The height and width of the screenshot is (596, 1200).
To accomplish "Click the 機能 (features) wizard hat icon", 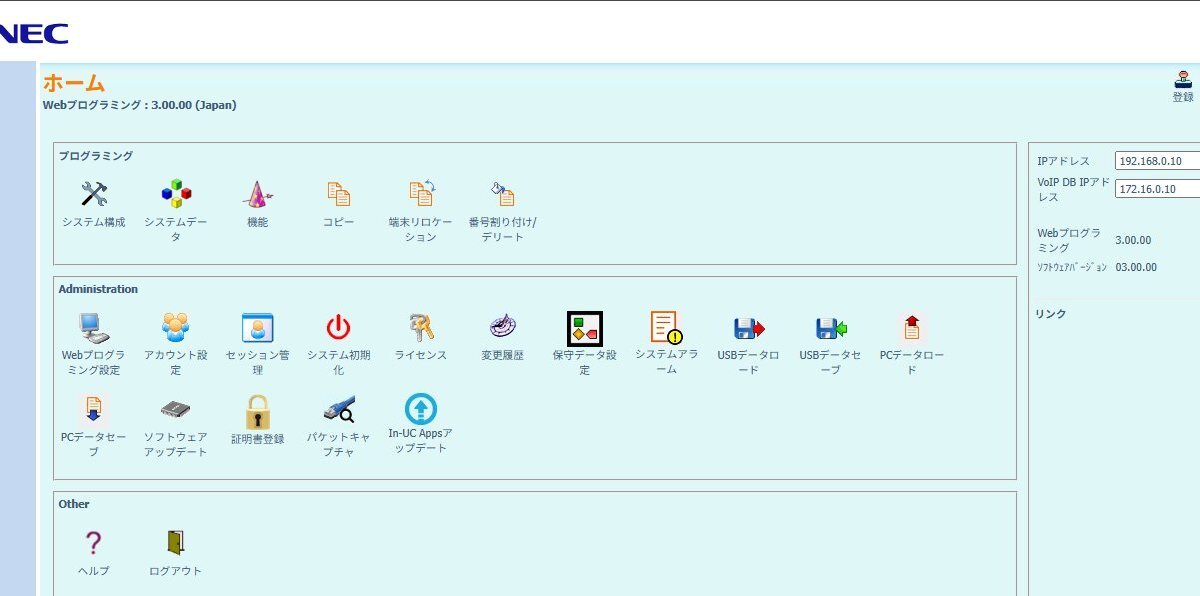I will pyautogui.click(x=258, y=194).
